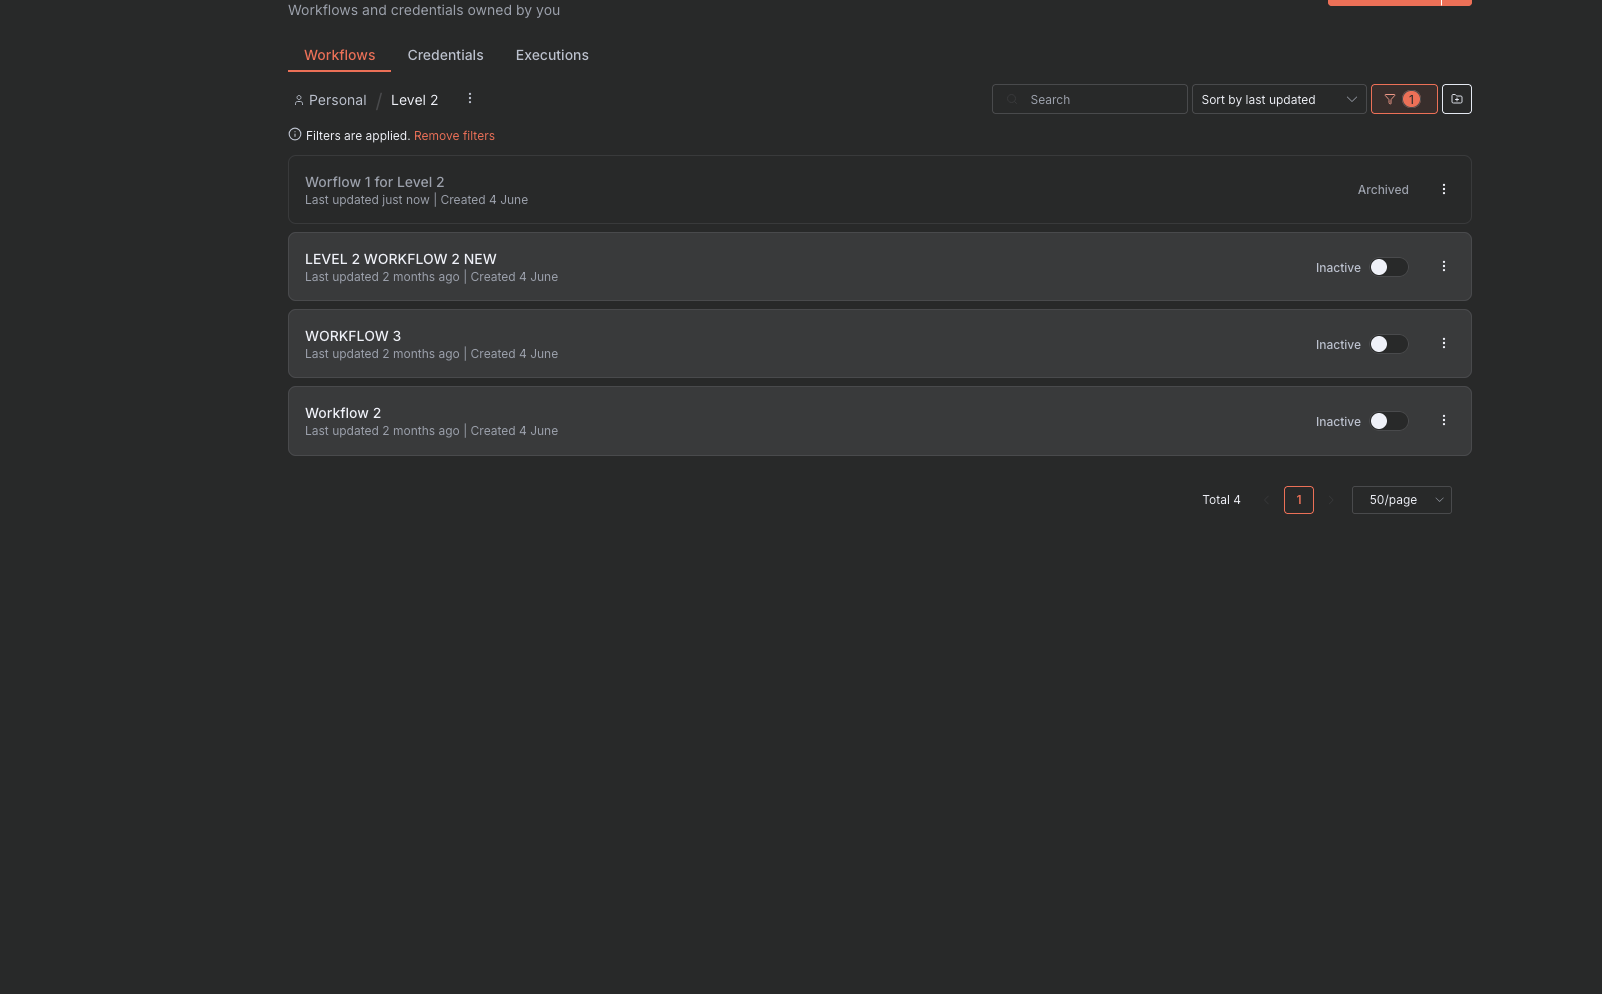Click the Personal user icon in breadcrumb
Viewport: 1602px width, 994px height.
(x=298, y=100)
